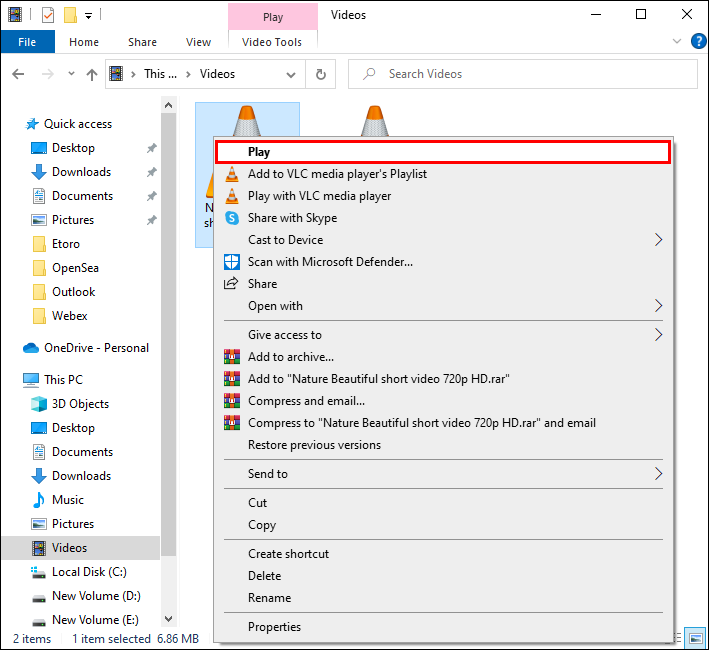Select Share with Skype option
The height and width of the screenshot is (650, 709).
[x=443, y=218]
